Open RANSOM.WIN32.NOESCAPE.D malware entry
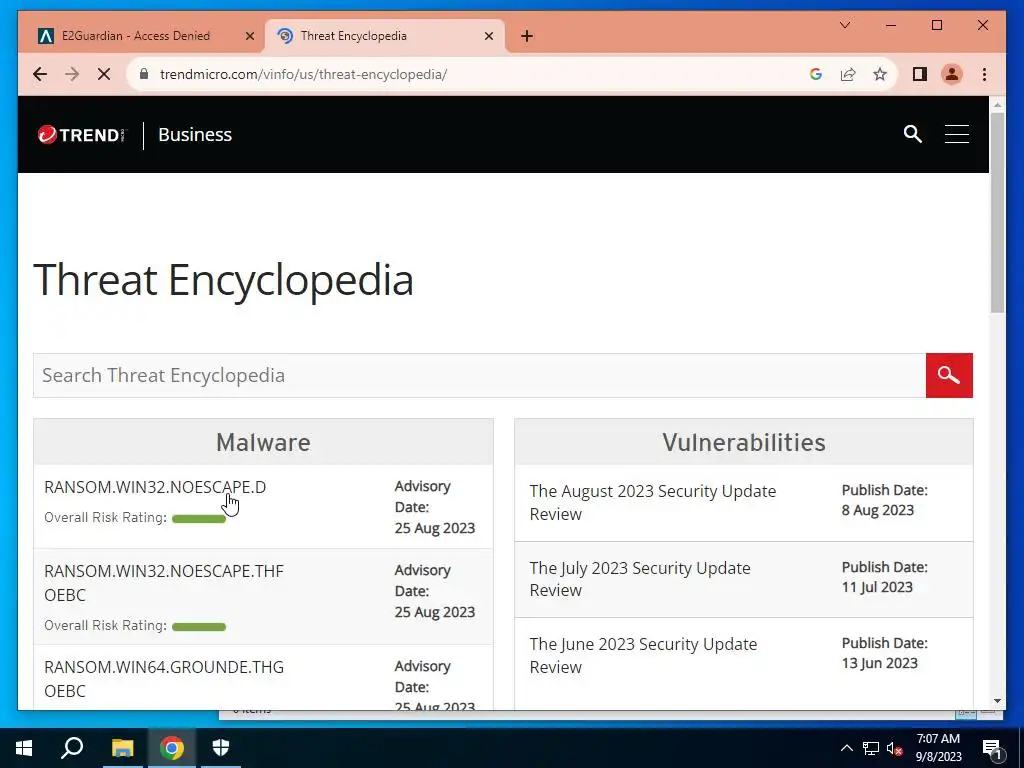The height and width of the screenshot is (768, 1024). [155, 487]
